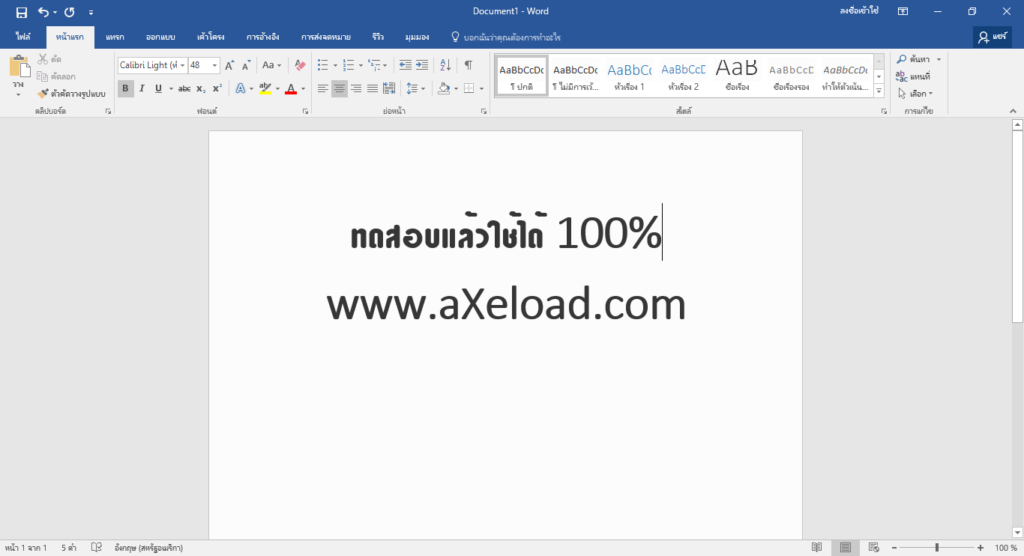
Task: Switch to the แทรก (Insert) tab
Action: [115, 37]
